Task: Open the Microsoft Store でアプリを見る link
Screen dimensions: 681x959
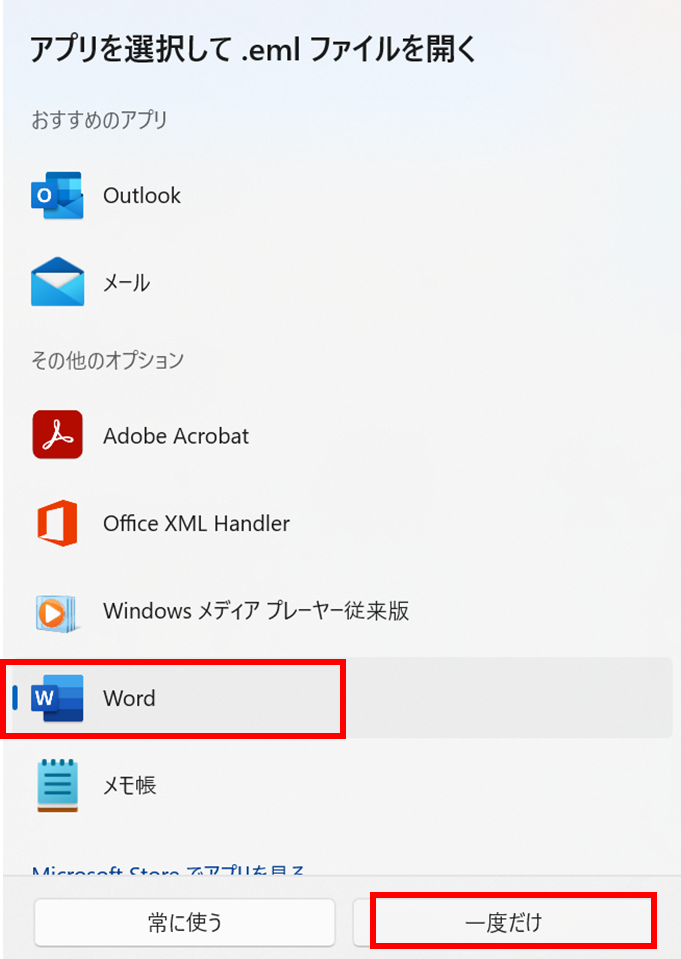Action: 168,870
